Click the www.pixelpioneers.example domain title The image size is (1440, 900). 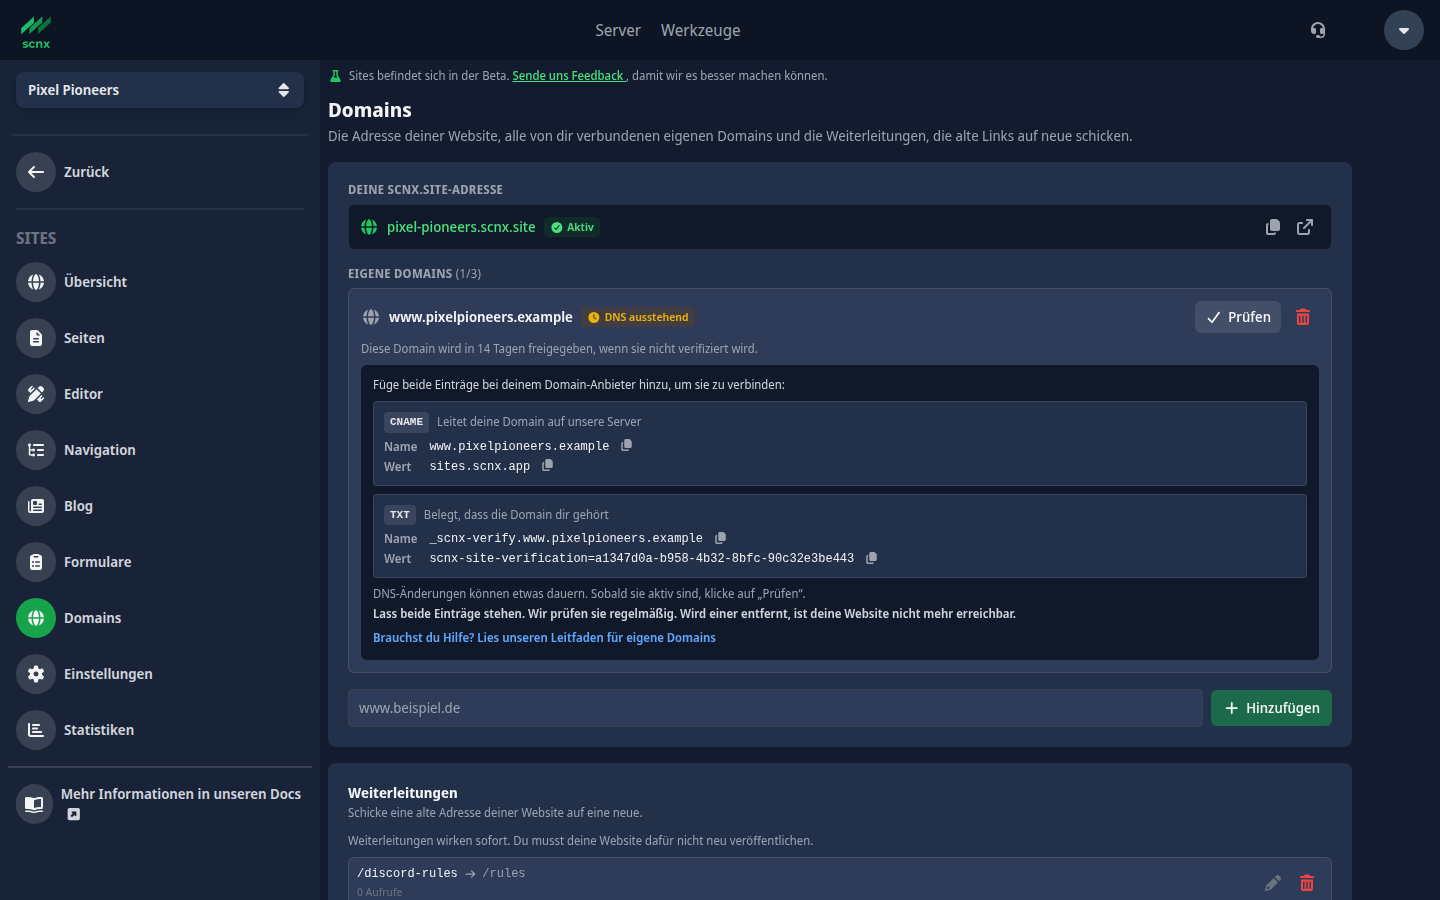tap(480, 317)
